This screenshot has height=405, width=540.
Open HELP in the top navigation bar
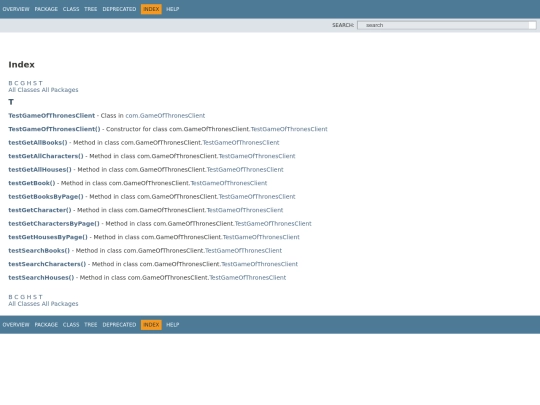pos(173,9)
